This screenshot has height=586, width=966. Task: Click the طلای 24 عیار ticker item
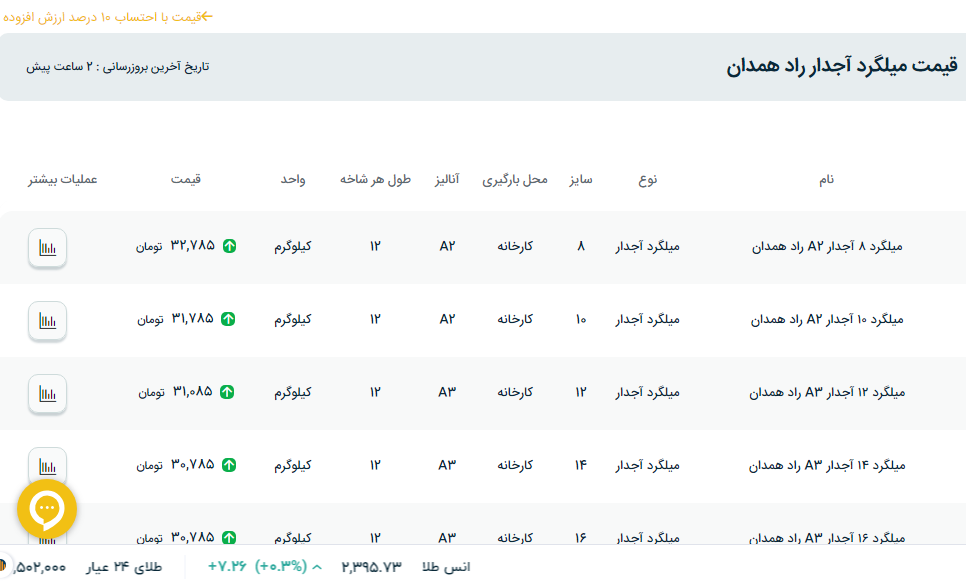124,567
